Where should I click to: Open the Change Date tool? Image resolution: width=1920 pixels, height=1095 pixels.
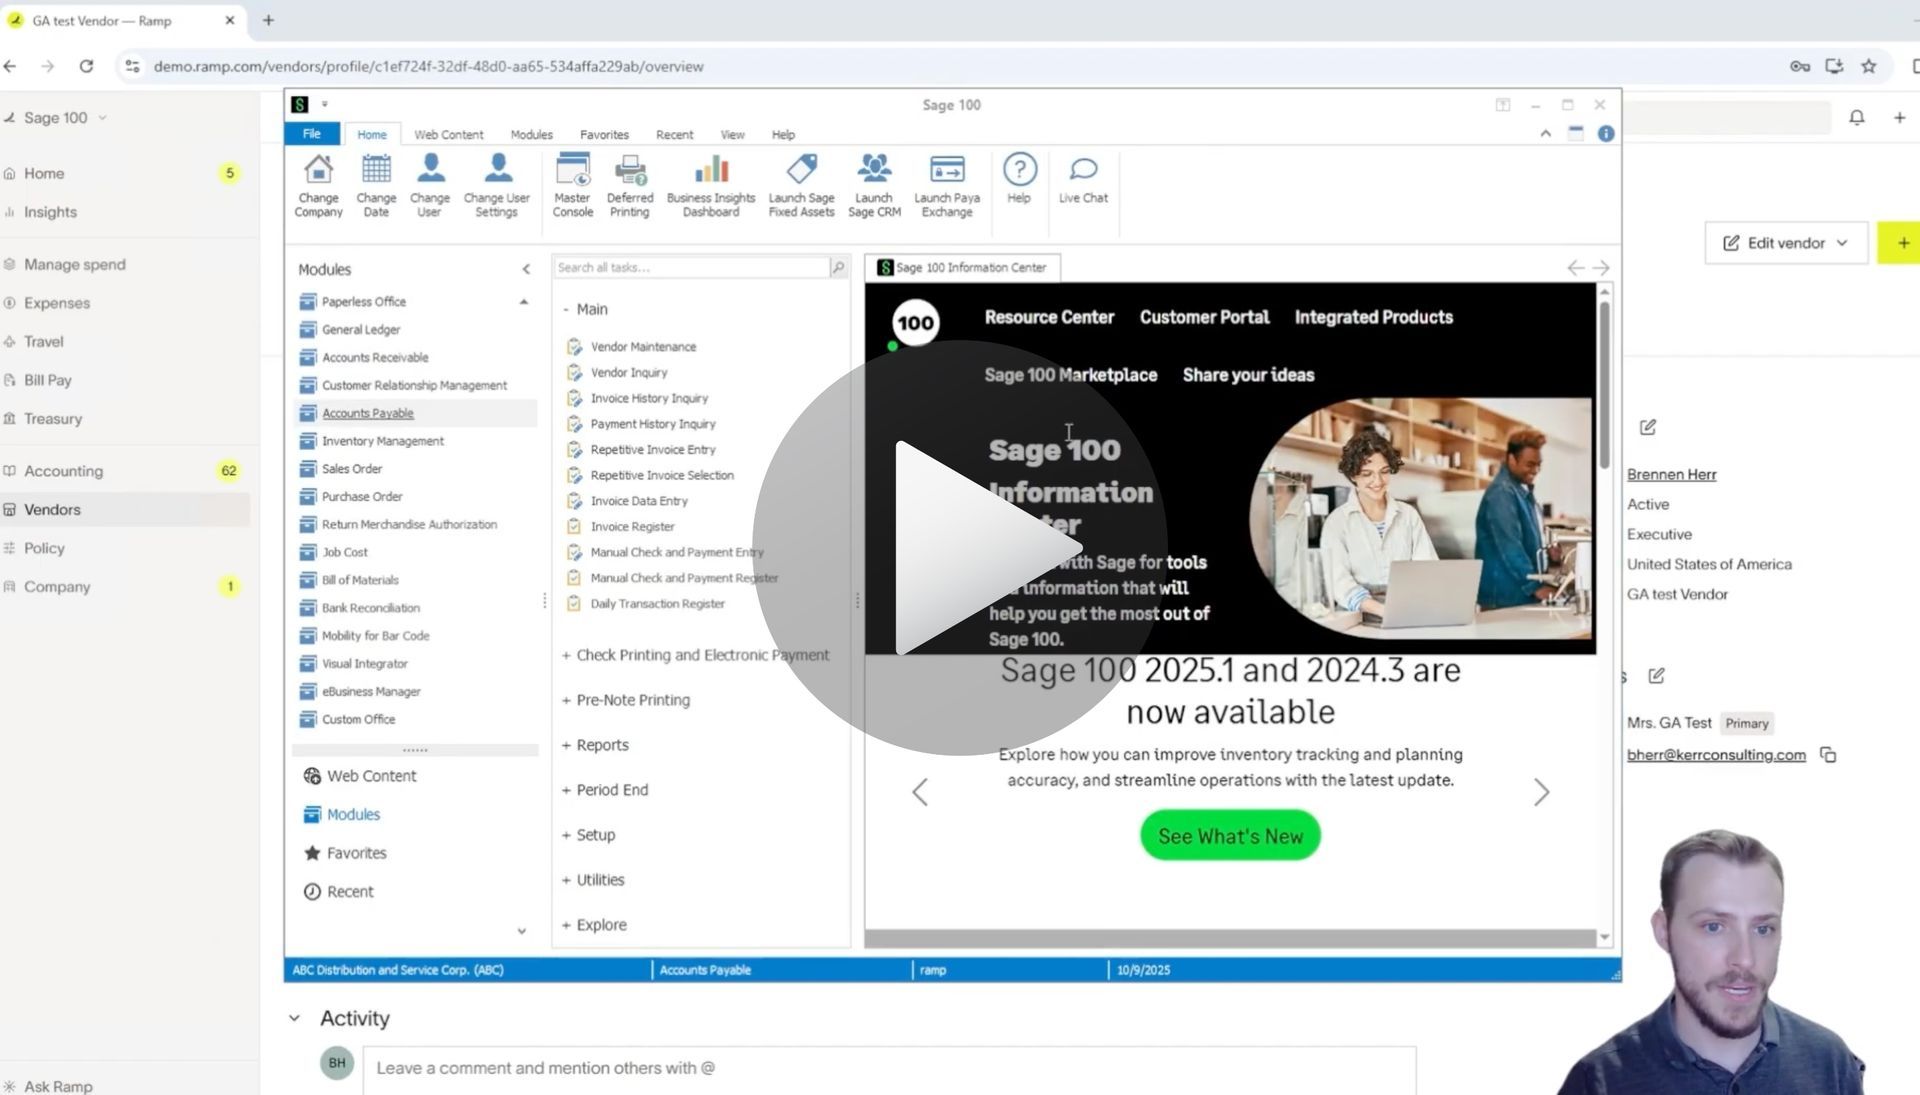click(376, 186)
